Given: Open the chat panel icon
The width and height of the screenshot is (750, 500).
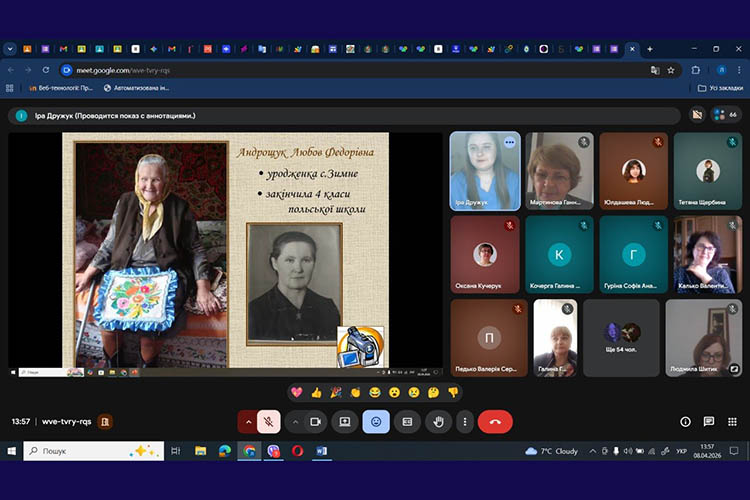Looking at the screenshot, I should click(709, 422).
